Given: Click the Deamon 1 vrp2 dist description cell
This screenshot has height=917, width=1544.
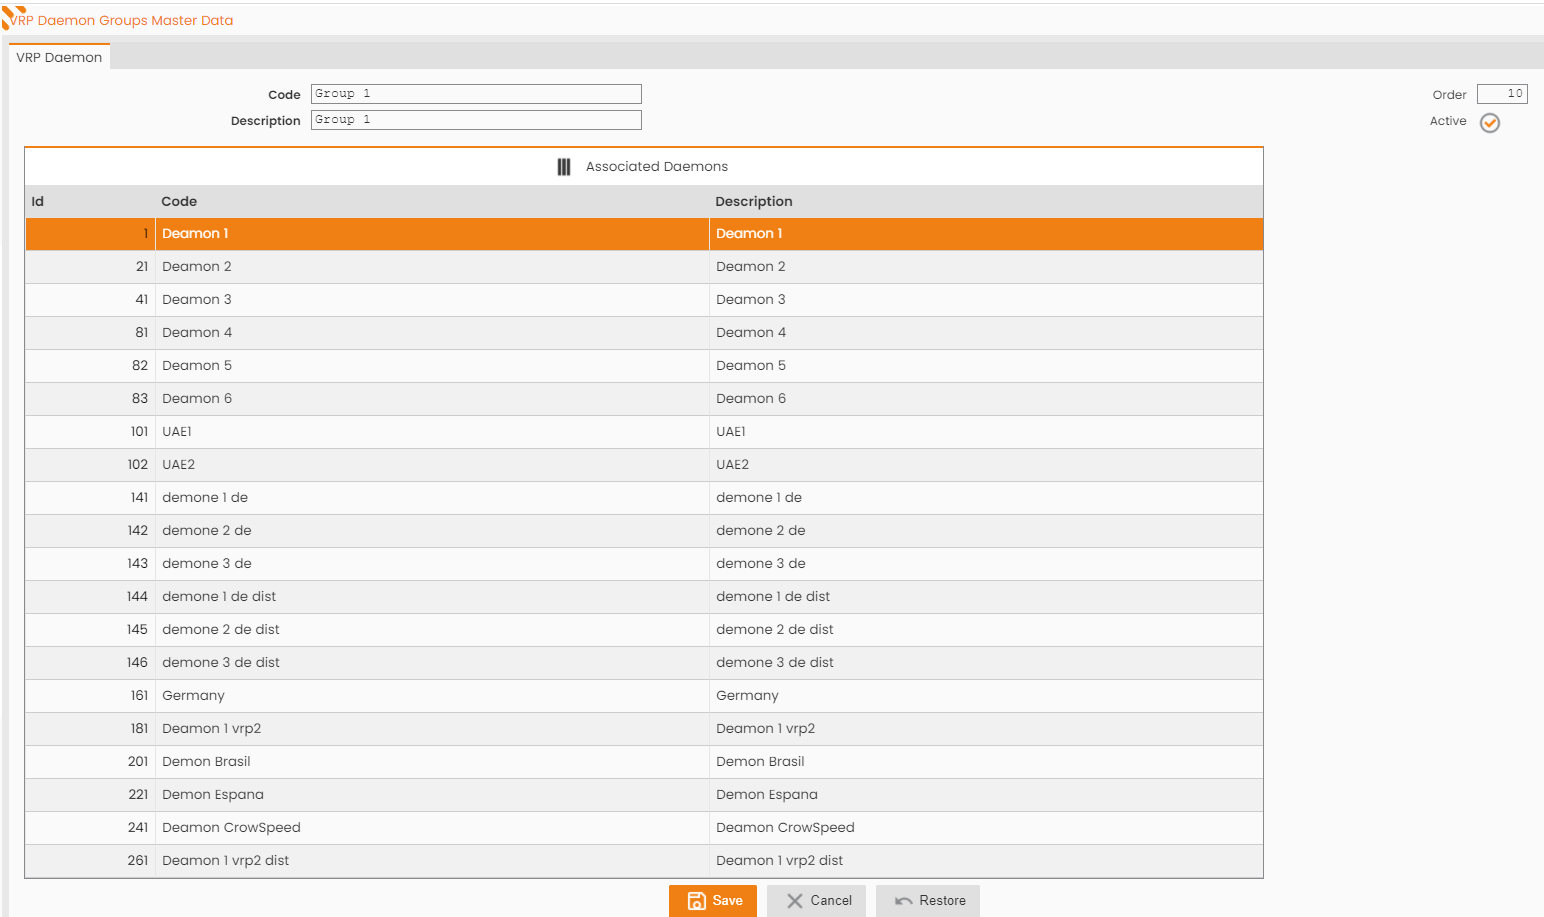Looking at the screenshot, I should tap(986, 861).
